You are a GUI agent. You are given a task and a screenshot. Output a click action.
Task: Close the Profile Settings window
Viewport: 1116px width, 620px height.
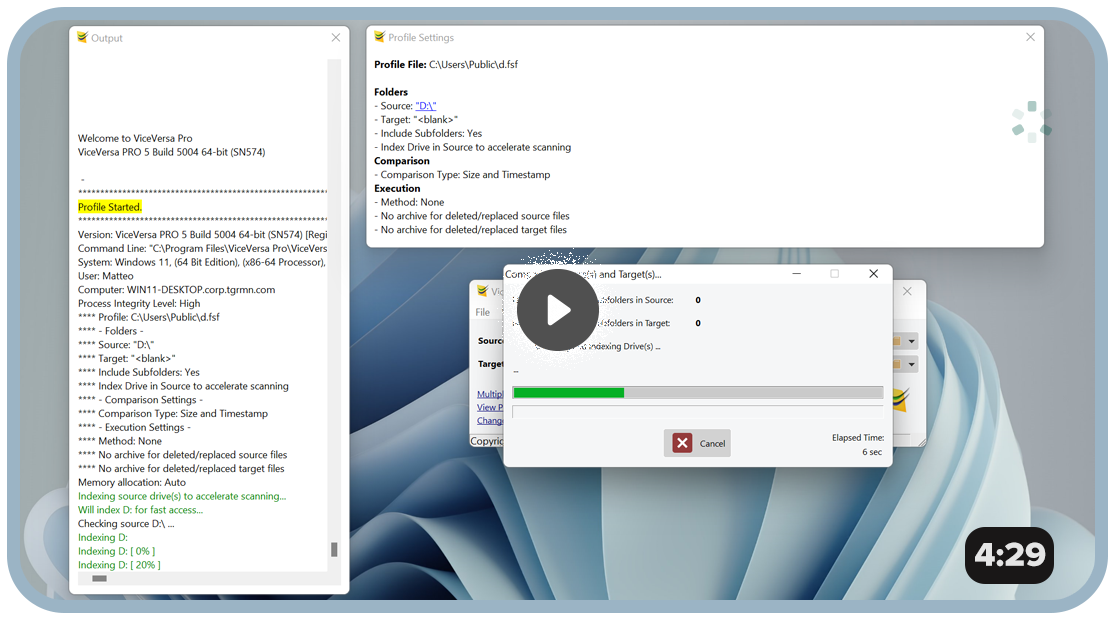pos(1030,37)
